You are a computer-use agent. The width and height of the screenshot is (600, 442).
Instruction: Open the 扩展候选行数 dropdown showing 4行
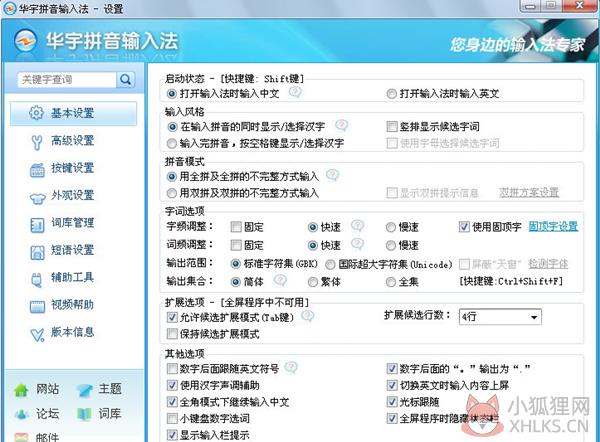tap(500, 317)
